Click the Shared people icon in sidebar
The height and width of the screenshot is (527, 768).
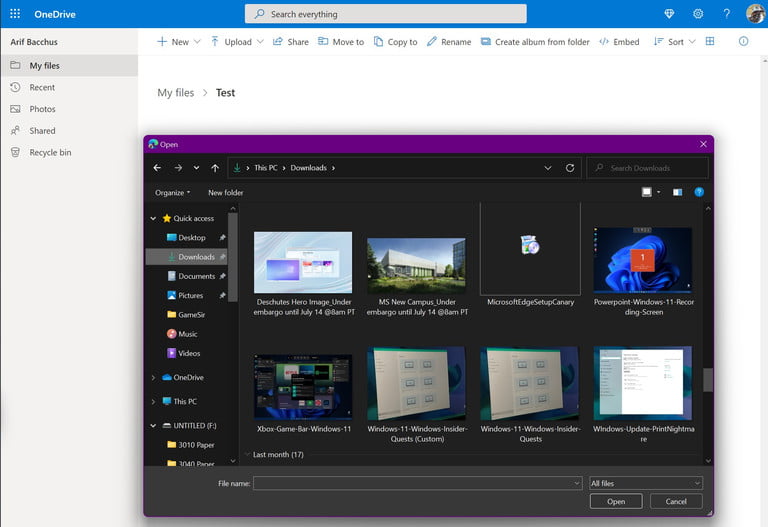click(16, 130)
